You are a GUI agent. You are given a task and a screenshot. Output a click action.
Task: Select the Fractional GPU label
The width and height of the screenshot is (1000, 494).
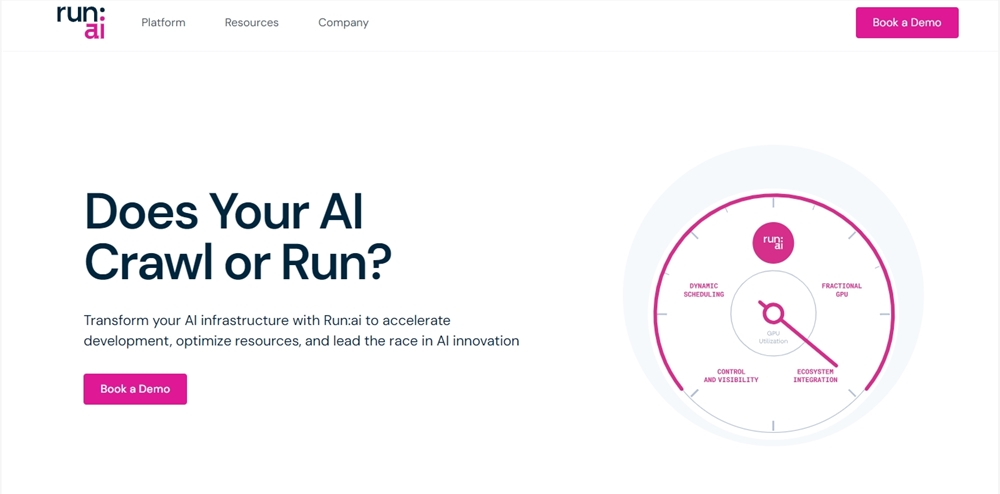pos(841,291)
